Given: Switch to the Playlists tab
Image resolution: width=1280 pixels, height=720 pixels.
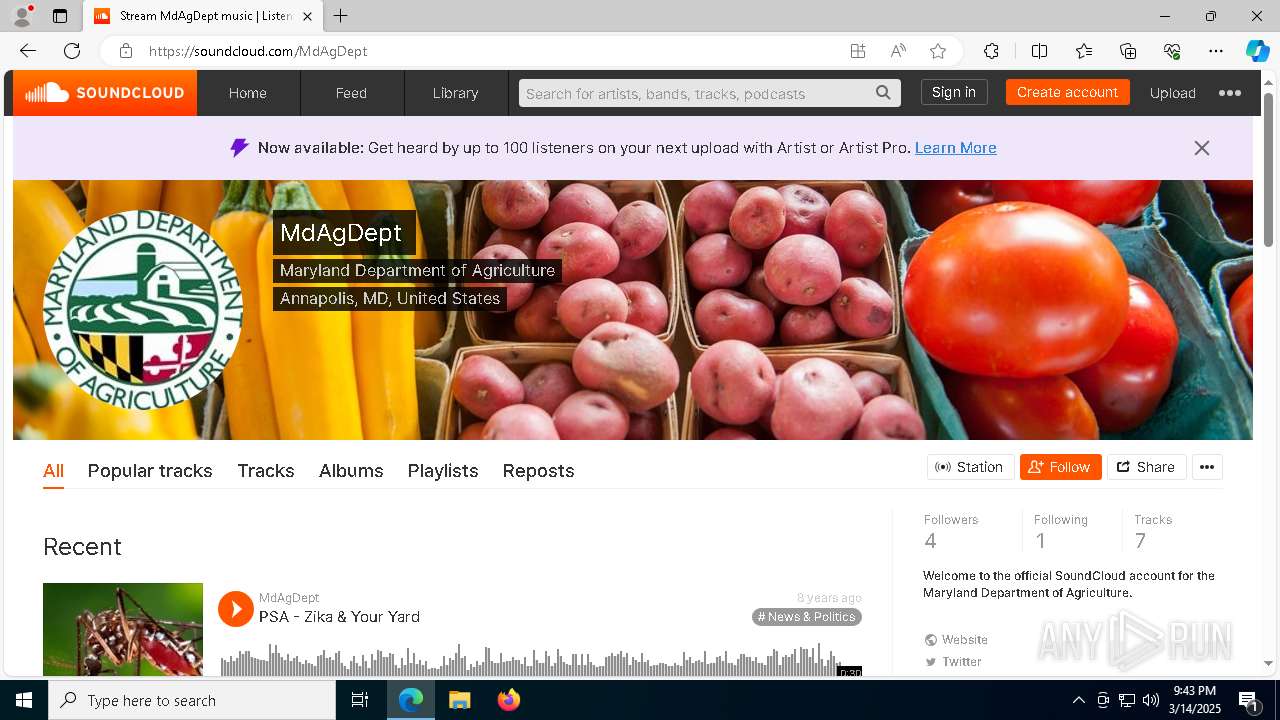Looking at the screenshot, I should (443, 471).
